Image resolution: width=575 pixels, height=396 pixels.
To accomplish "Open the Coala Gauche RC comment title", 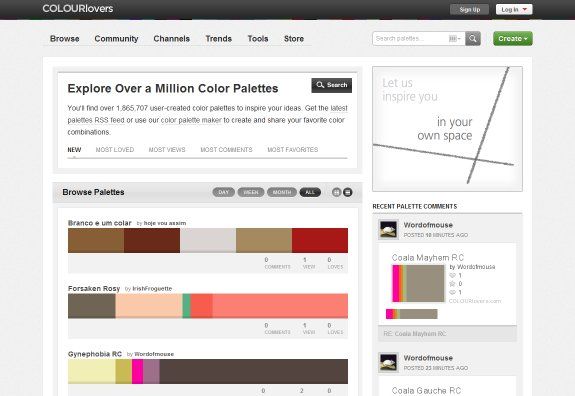I will 426,390.
